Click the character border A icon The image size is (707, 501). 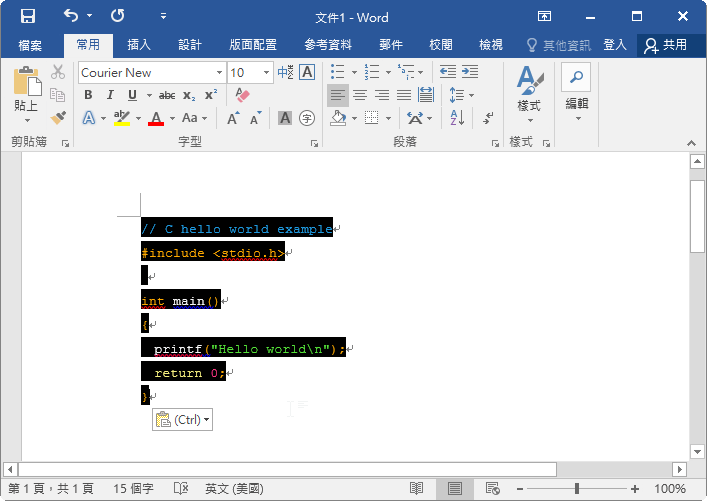pos(307,72)
